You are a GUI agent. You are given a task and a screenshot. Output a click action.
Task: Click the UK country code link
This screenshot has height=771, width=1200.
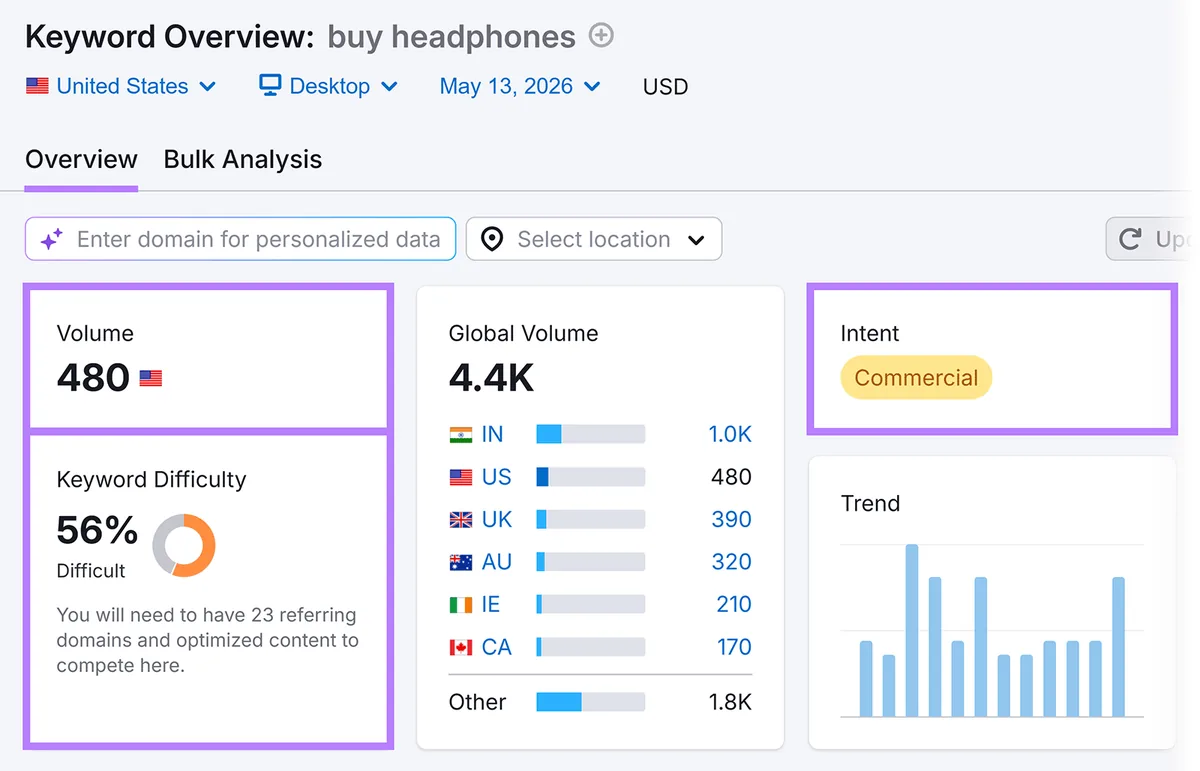click(x=497, y=519)
